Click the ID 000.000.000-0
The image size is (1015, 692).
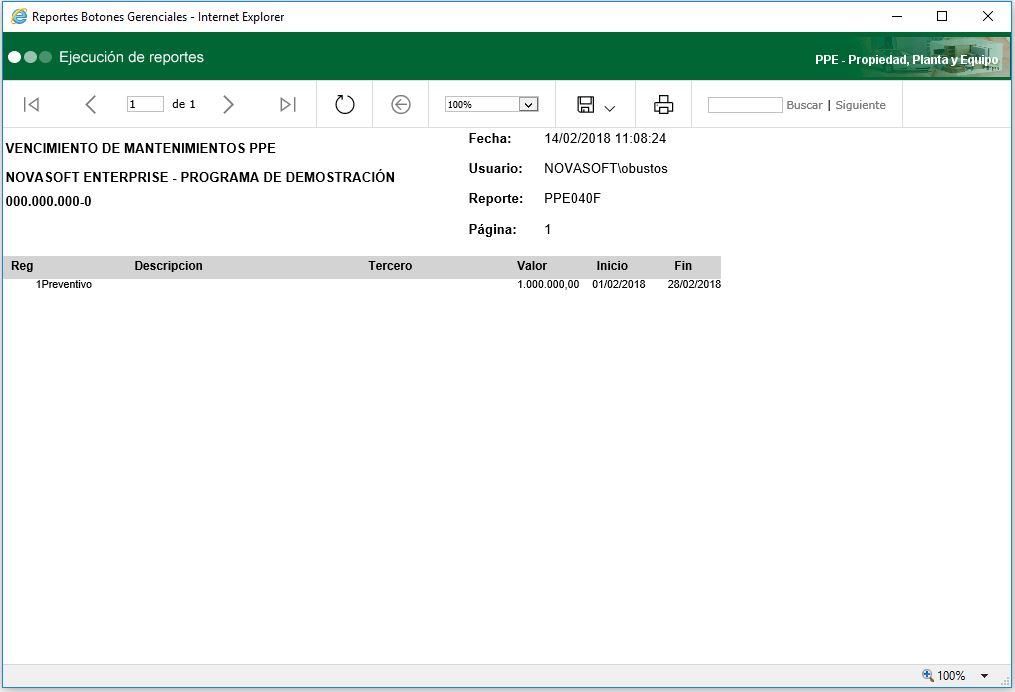click(x=49, y=201)
